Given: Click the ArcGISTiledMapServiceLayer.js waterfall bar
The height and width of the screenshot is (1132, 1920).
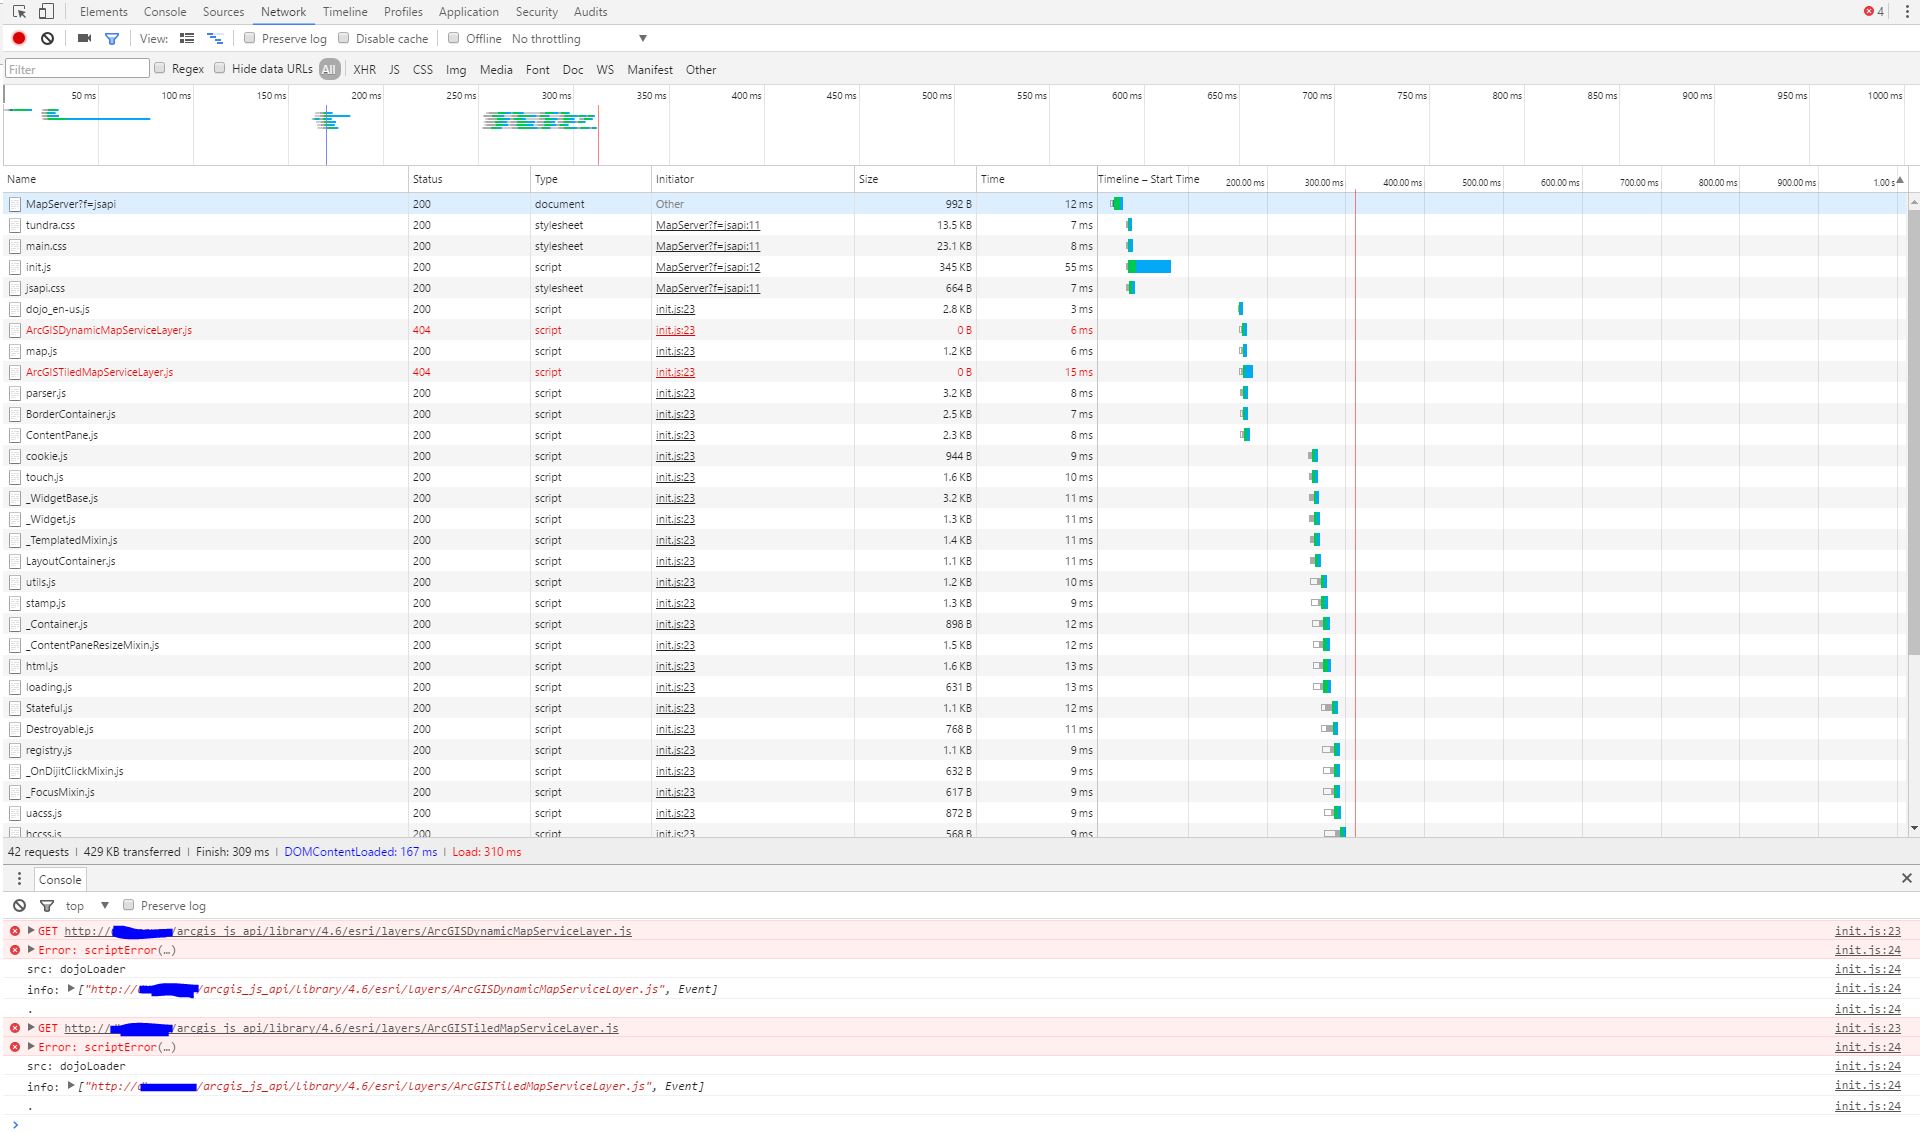Looking at the screenshot, I should point(1246,372).
